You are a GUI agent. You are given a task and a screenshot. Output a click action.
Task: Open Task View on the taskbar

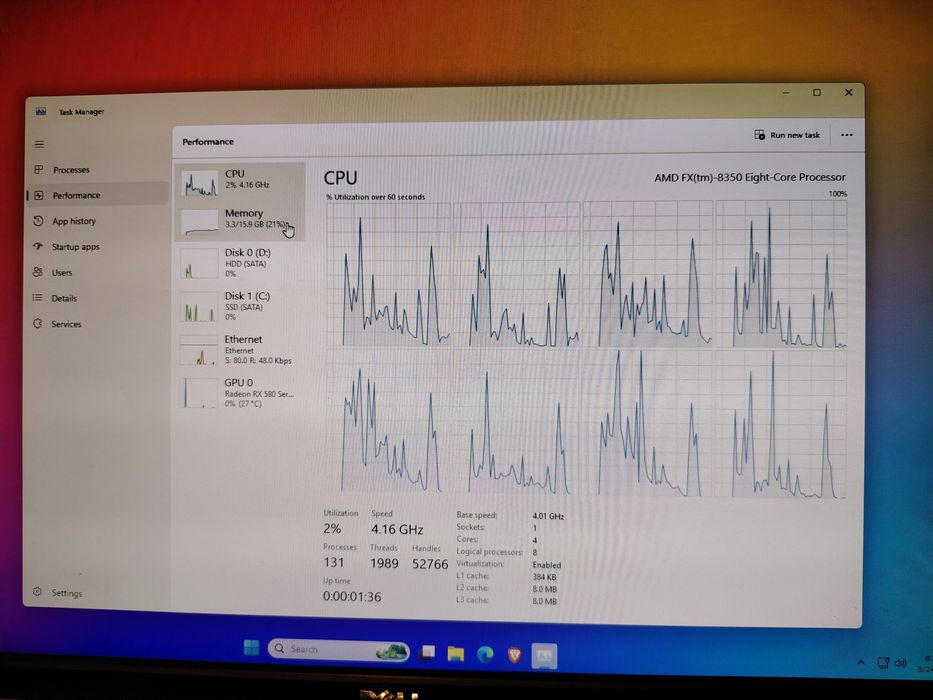[427, 652]
